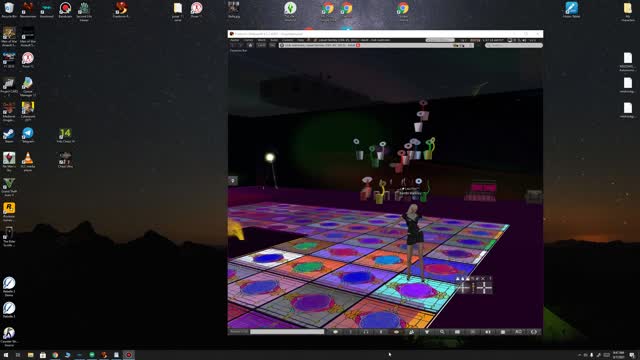Open the people icon in bottom toolbar

pyautogui.click(x=411, y=332)
